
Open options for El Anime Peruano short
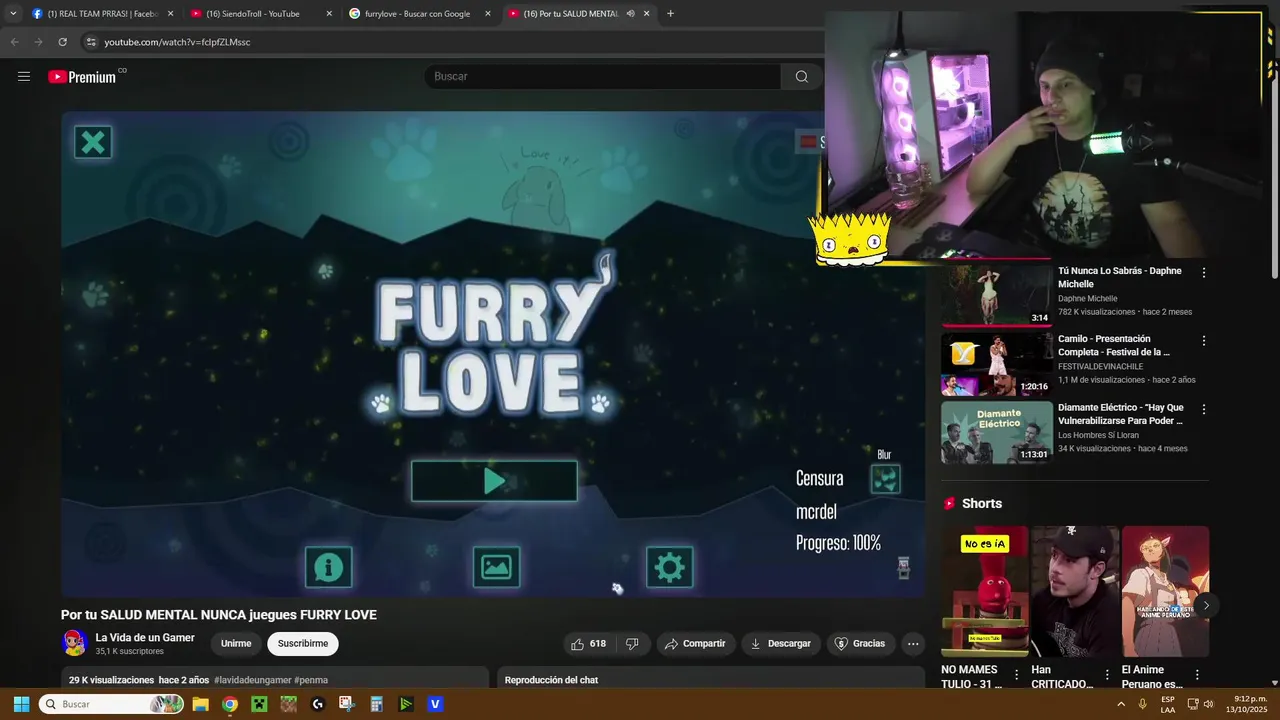coord(1197,675)
